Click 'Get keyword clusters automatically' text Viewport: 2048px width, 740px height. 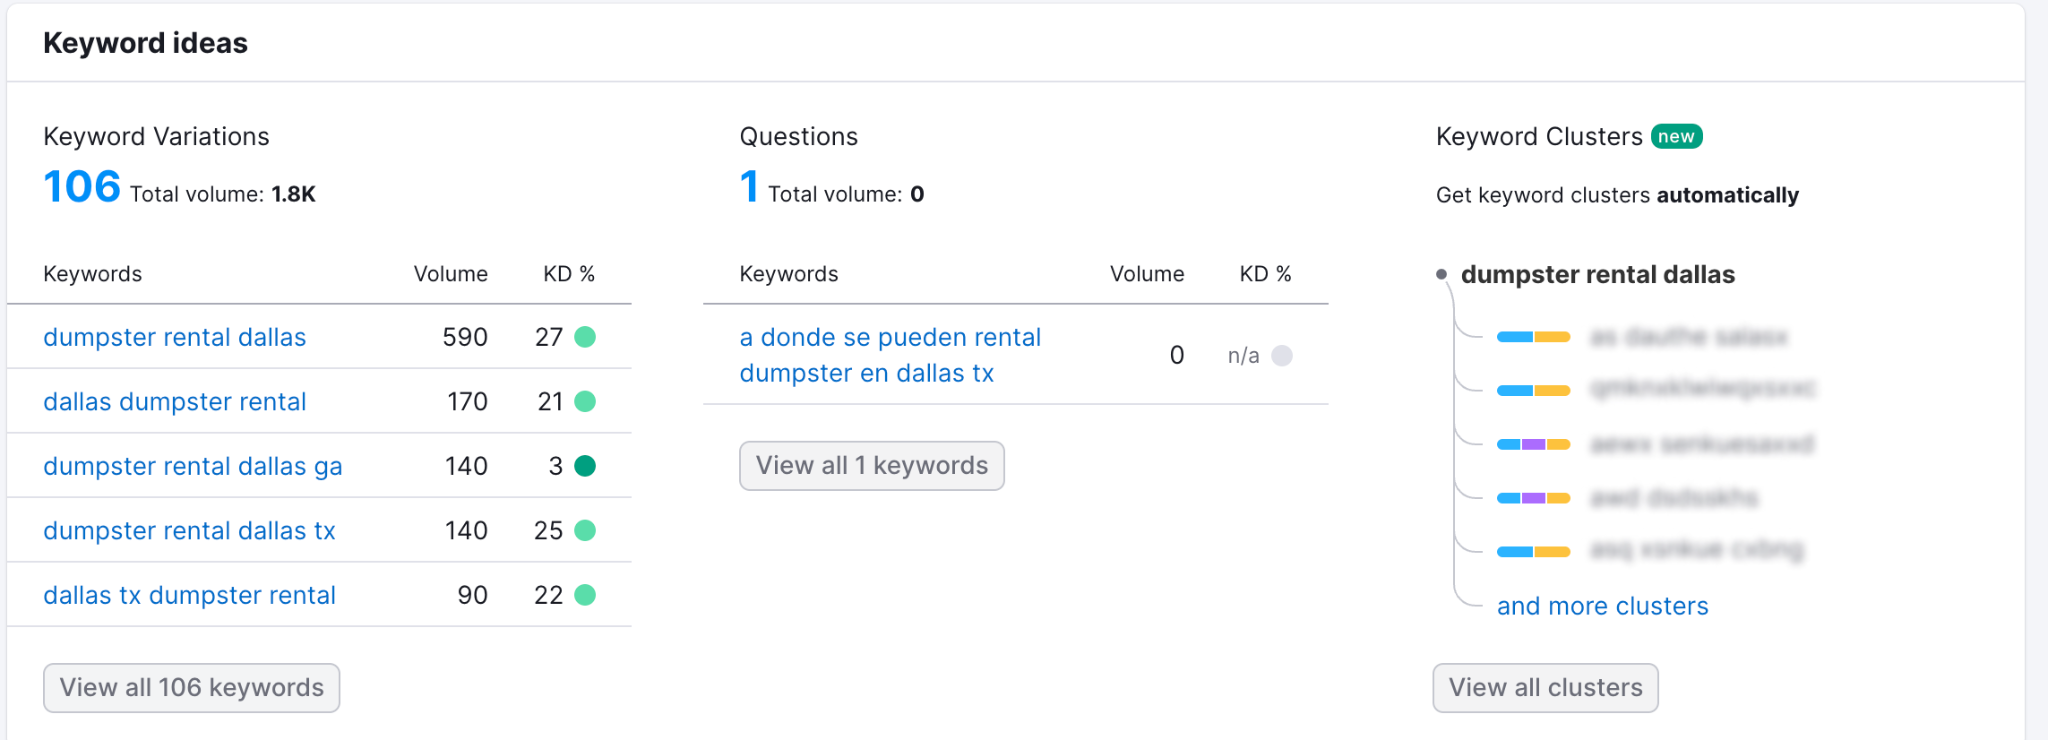(1617, 195)
